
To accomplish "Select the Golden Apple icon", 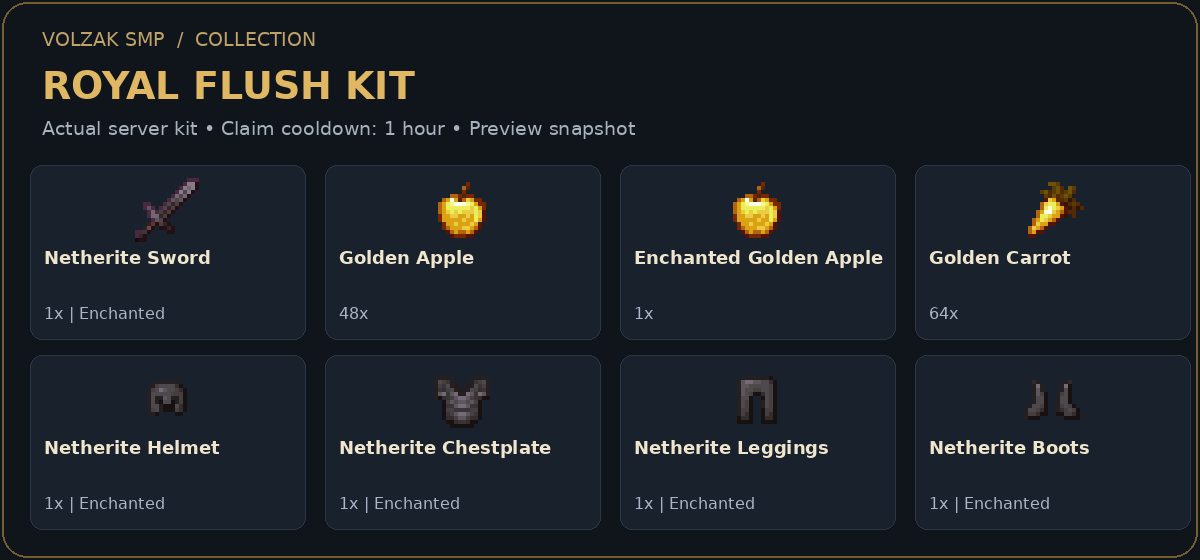I will coord(463,209).
